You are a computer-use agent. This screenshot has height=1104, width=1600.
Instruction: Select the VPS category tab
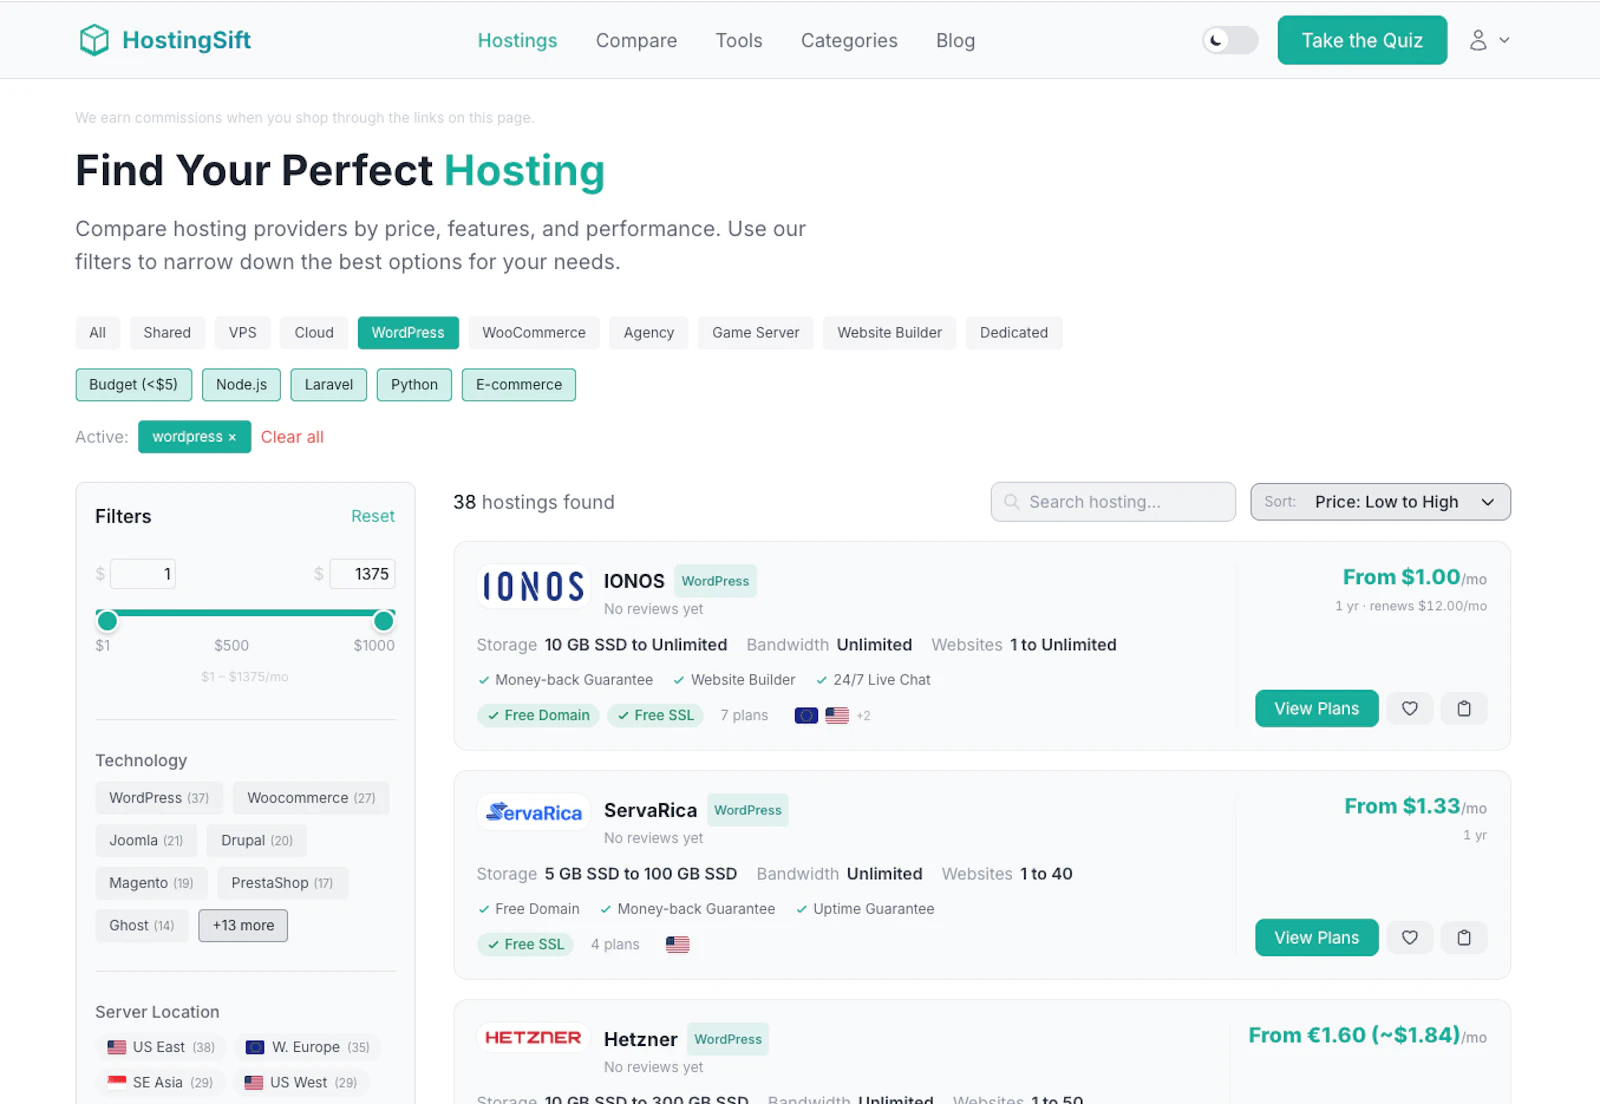pyautogui.click(x=243, y=333)
